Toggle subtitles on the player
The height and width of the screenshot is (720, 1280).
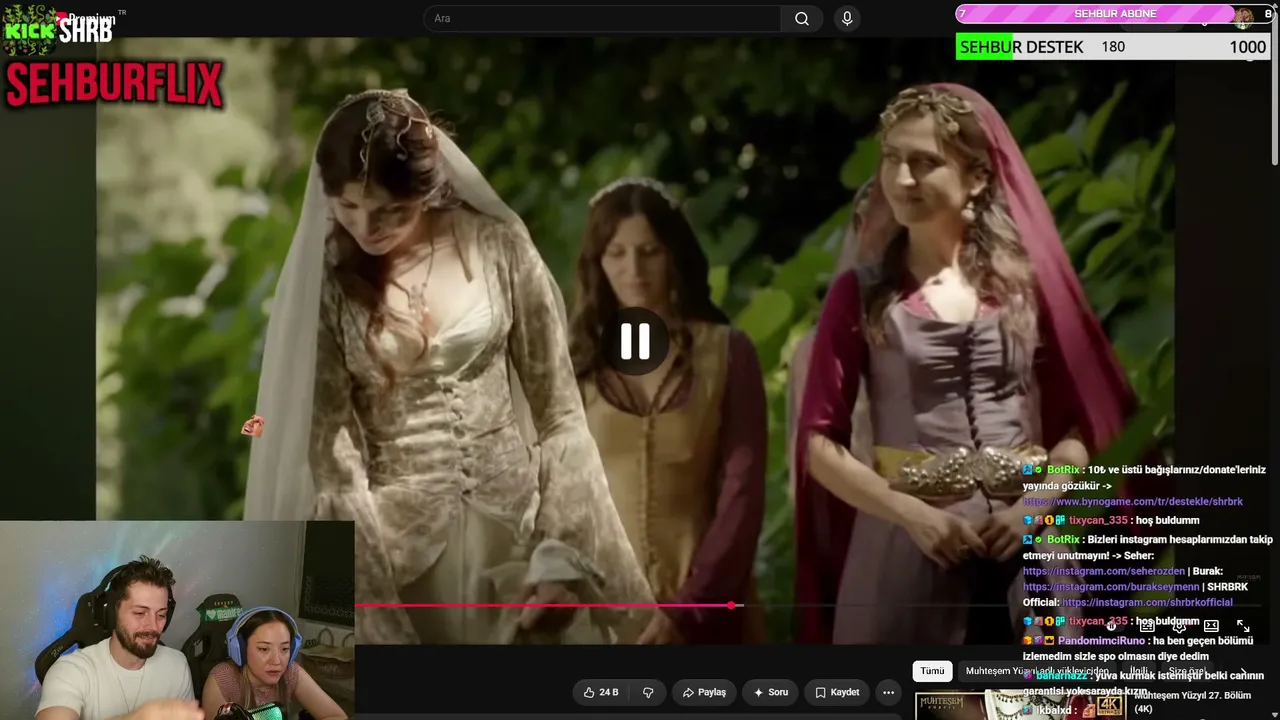[1147, 626]
